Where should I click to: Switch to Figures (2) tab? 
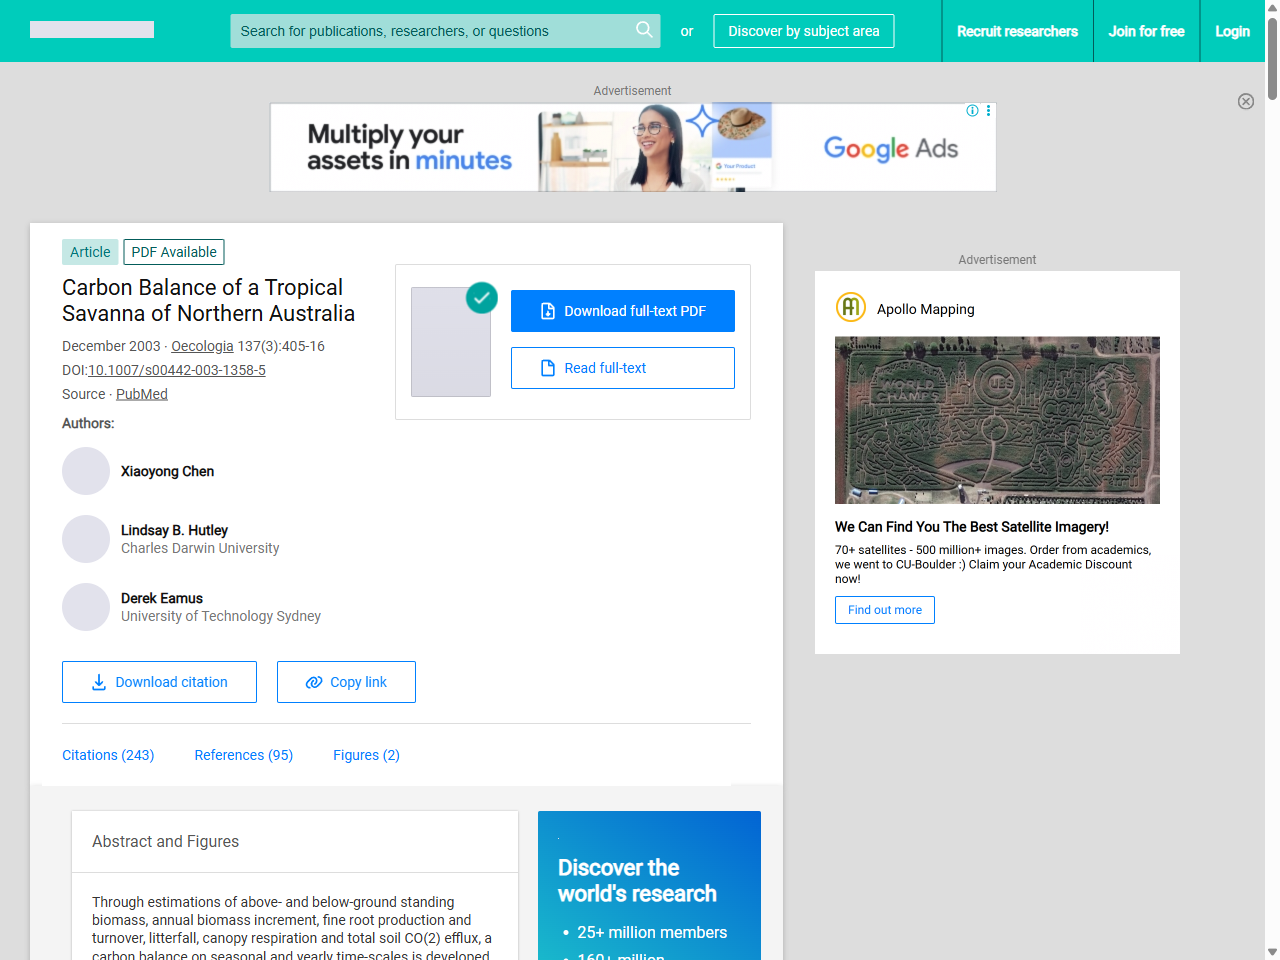coord(366,755)
